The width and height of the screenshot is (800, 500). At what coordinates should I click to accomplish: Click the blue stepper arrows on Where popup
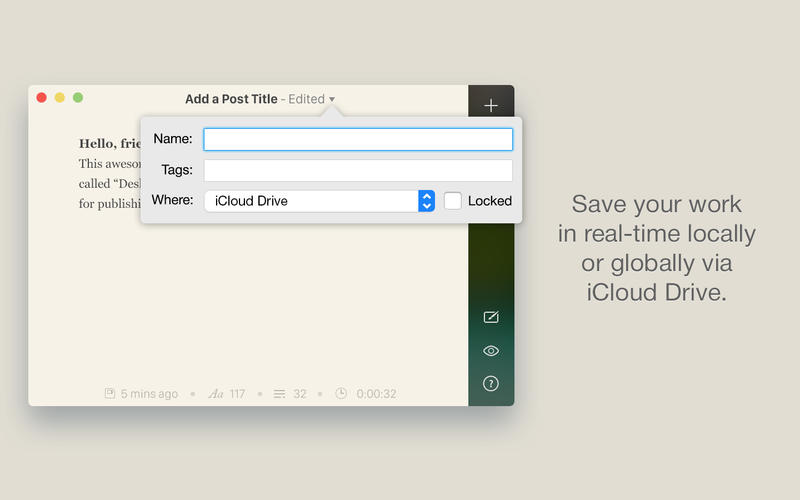[427, 201]
